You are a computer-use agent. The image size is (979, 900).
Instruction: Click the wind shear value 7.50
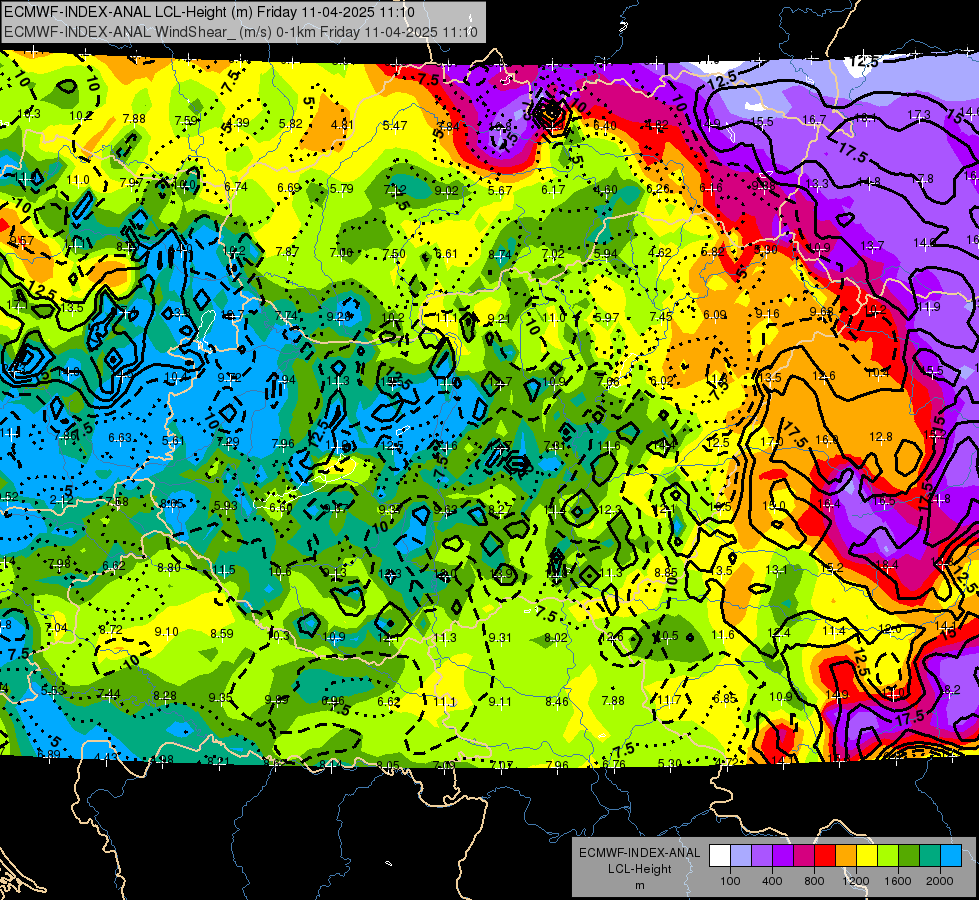coord(394,254)
